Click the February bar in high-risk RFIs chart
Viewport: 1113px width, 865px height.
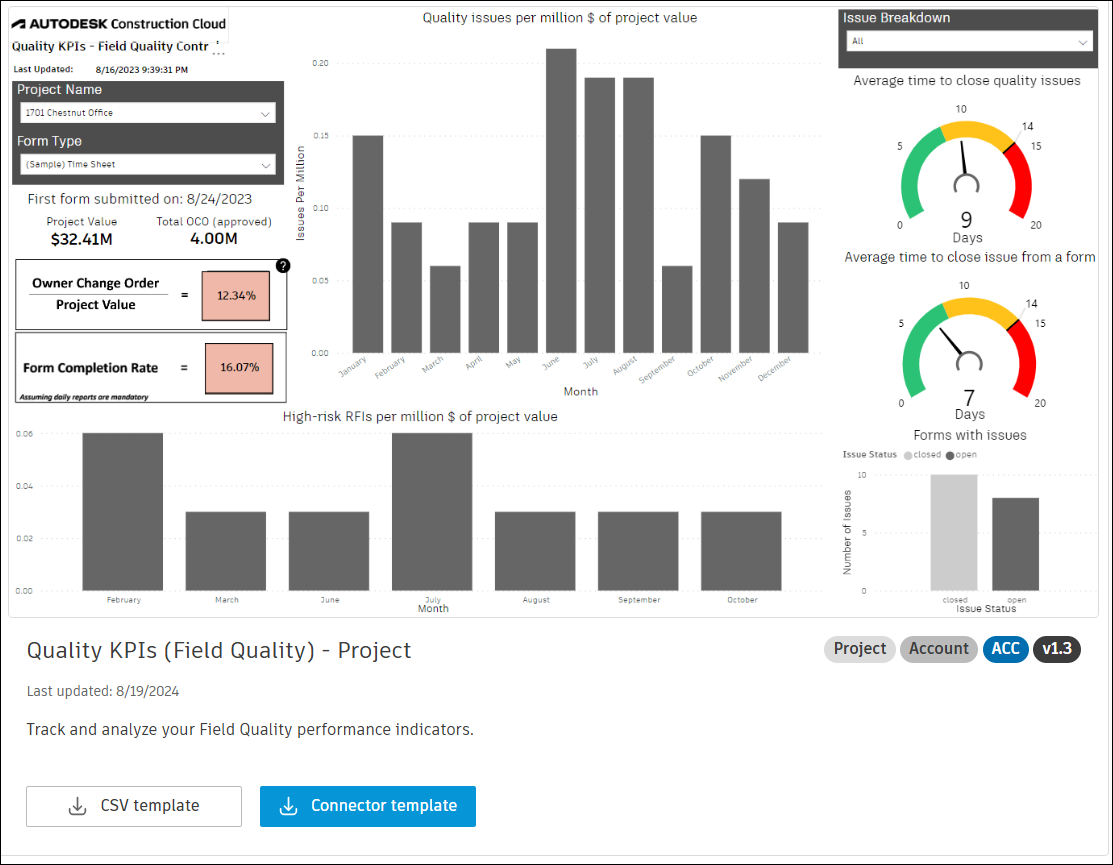(123, 512)
